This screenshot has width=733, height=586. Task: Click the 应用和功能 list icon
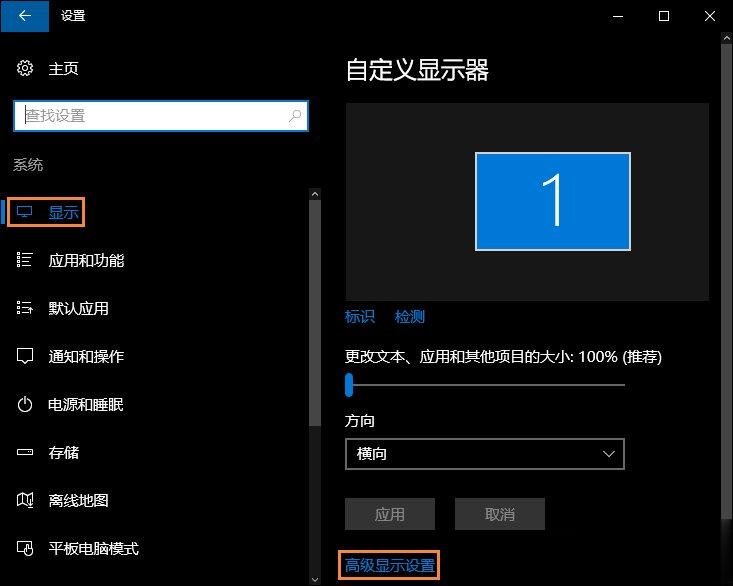(x=24, y=260)
